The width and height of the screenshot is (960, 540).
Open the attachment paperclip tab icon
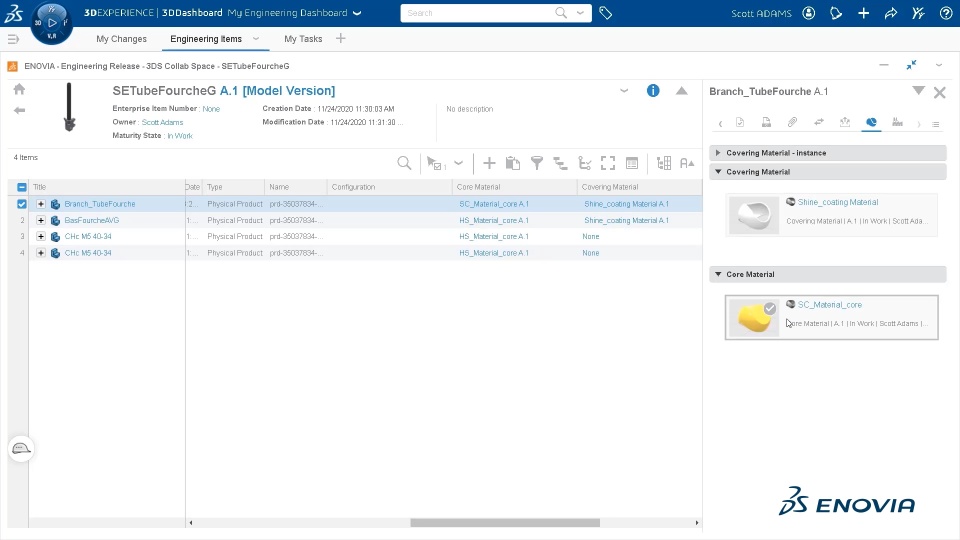[792, 122]
